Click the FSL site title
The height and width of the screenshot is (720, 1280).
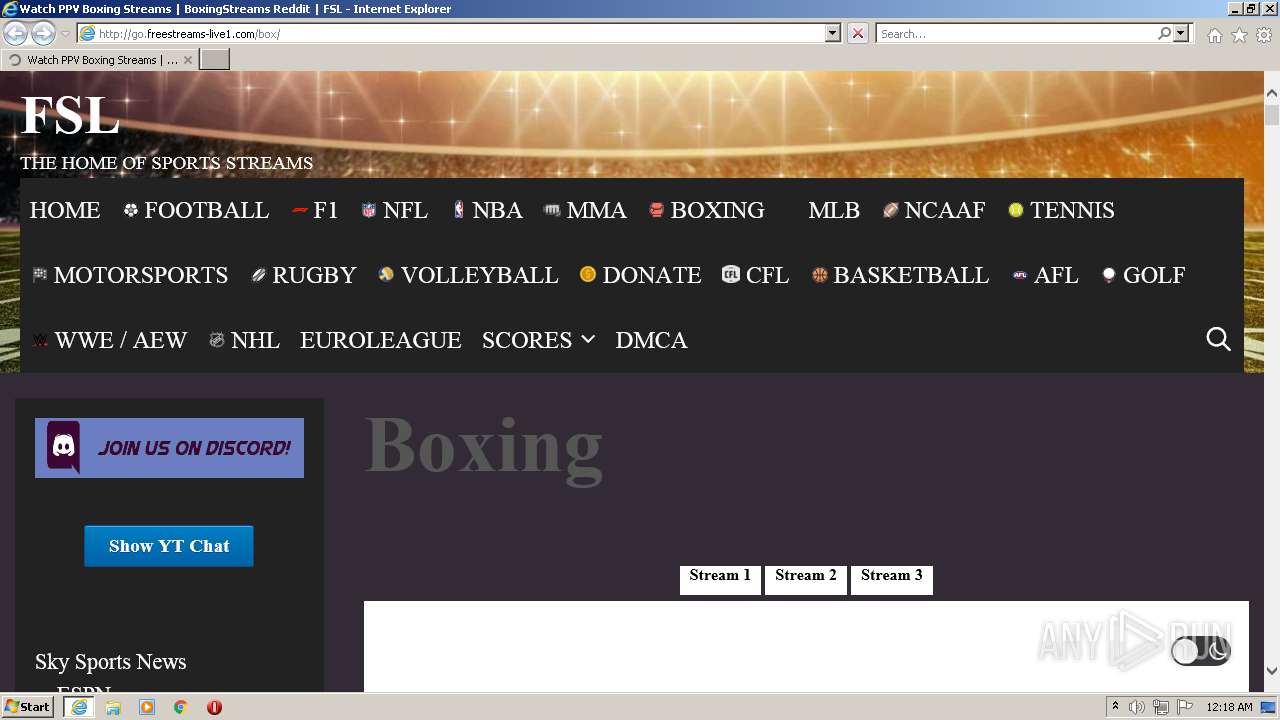[x=71, y=116]
